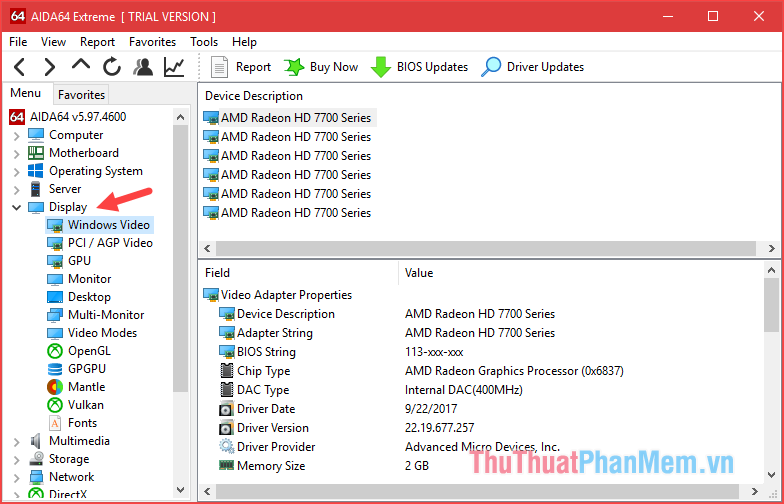Open the Fonts page
This screenshot has width=784, height=504.
pos(82,423)
